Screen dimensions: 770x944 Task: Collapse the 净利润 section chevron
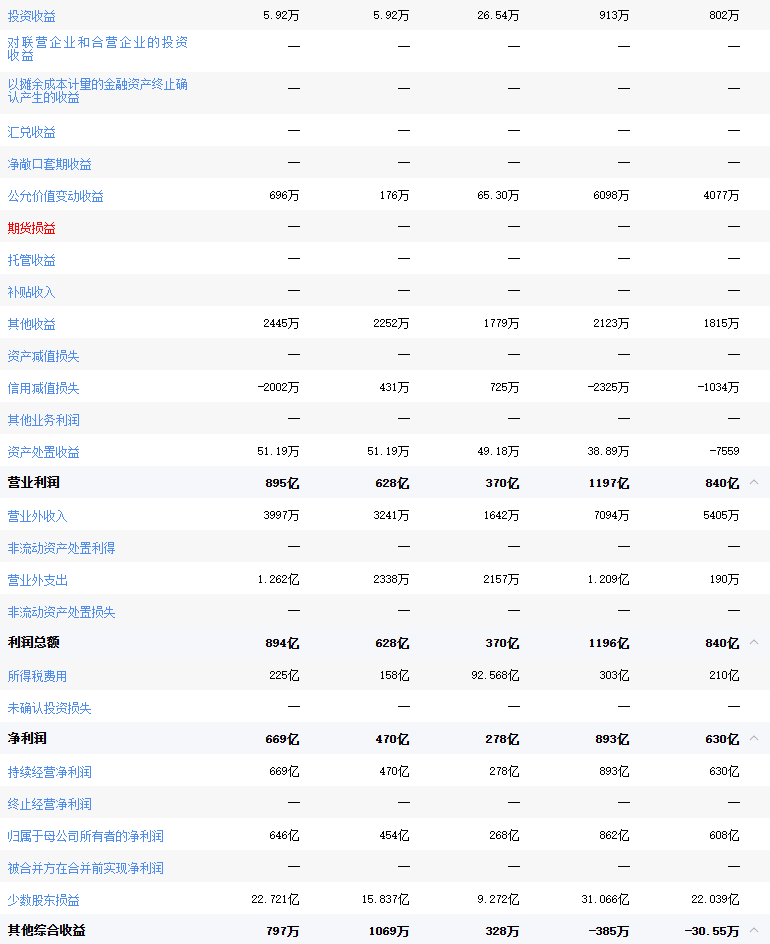[x=754, y=739]
